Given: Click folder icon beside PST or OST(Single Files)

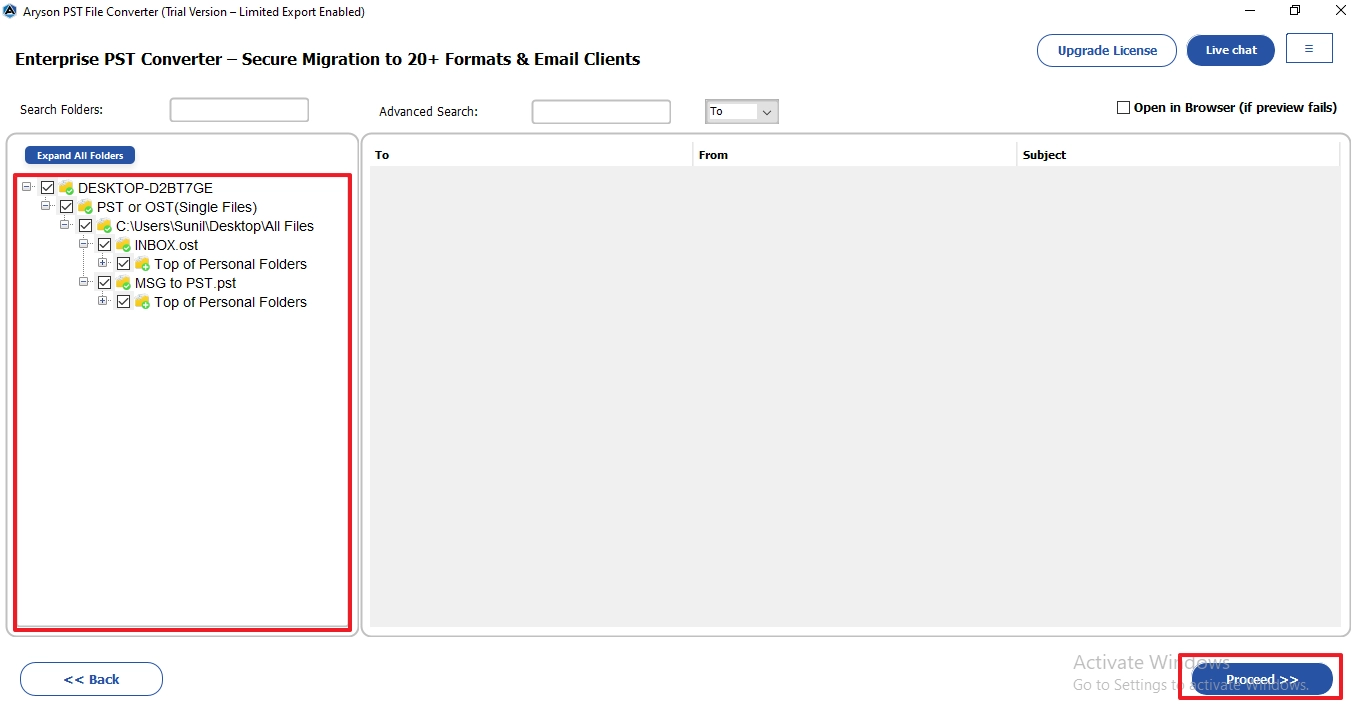Looking at the screenshot, I should click(x=86, y=207).
